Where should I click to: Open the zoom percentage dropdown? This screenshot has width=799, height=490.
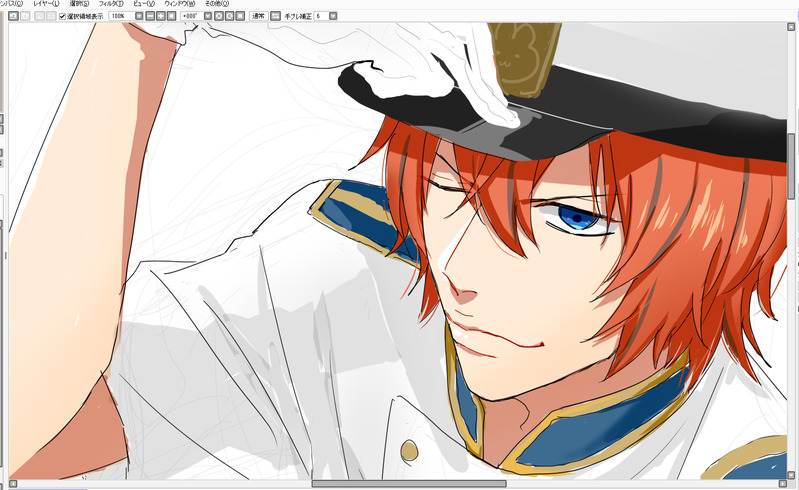coord(139,16)
